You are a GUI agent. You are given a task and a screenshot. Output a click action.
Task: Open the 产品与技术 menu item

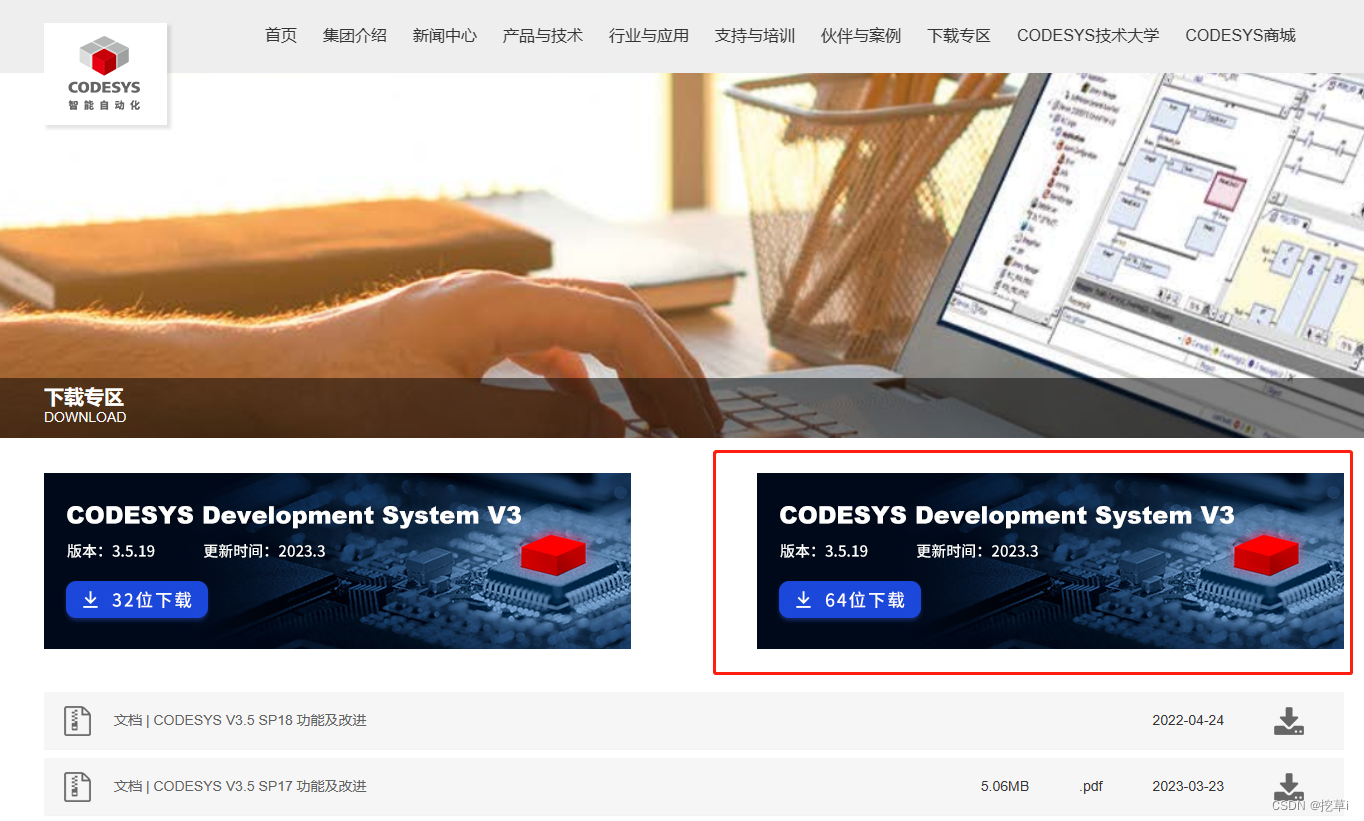pyautogui.click(x=542, y=35)
